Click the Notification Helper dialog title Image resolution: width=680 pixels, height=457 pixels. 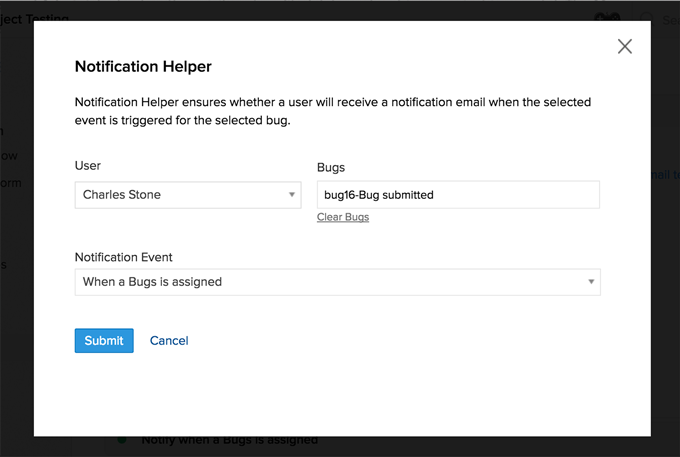click(143, 67)
